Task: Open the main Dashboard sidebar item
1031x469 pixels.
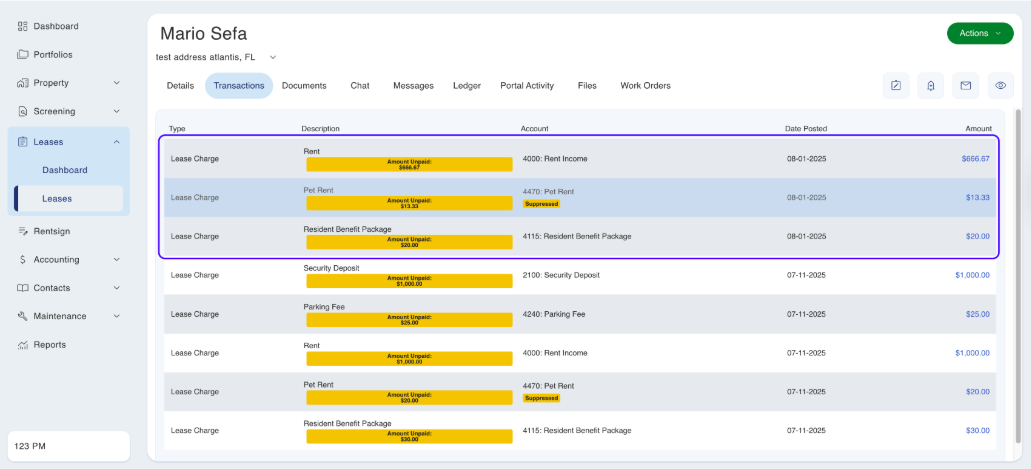Action: (x=55, y=26)
